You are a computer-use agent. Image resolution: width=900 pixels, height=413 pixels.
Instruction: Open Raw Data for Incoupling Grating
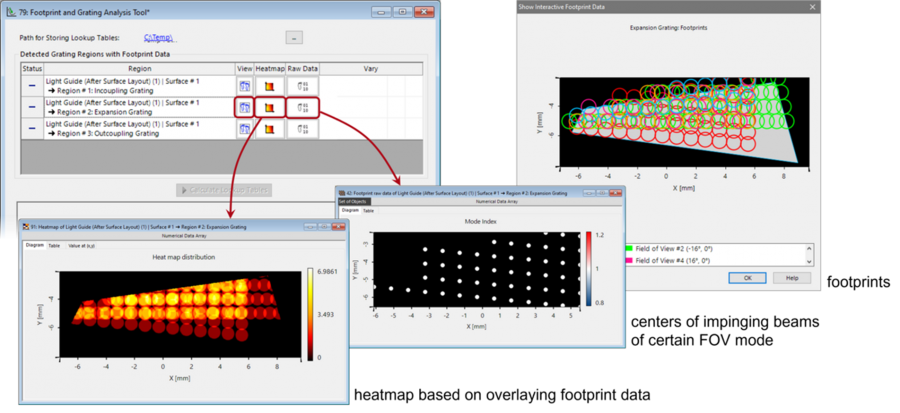(x=302, y=86)
